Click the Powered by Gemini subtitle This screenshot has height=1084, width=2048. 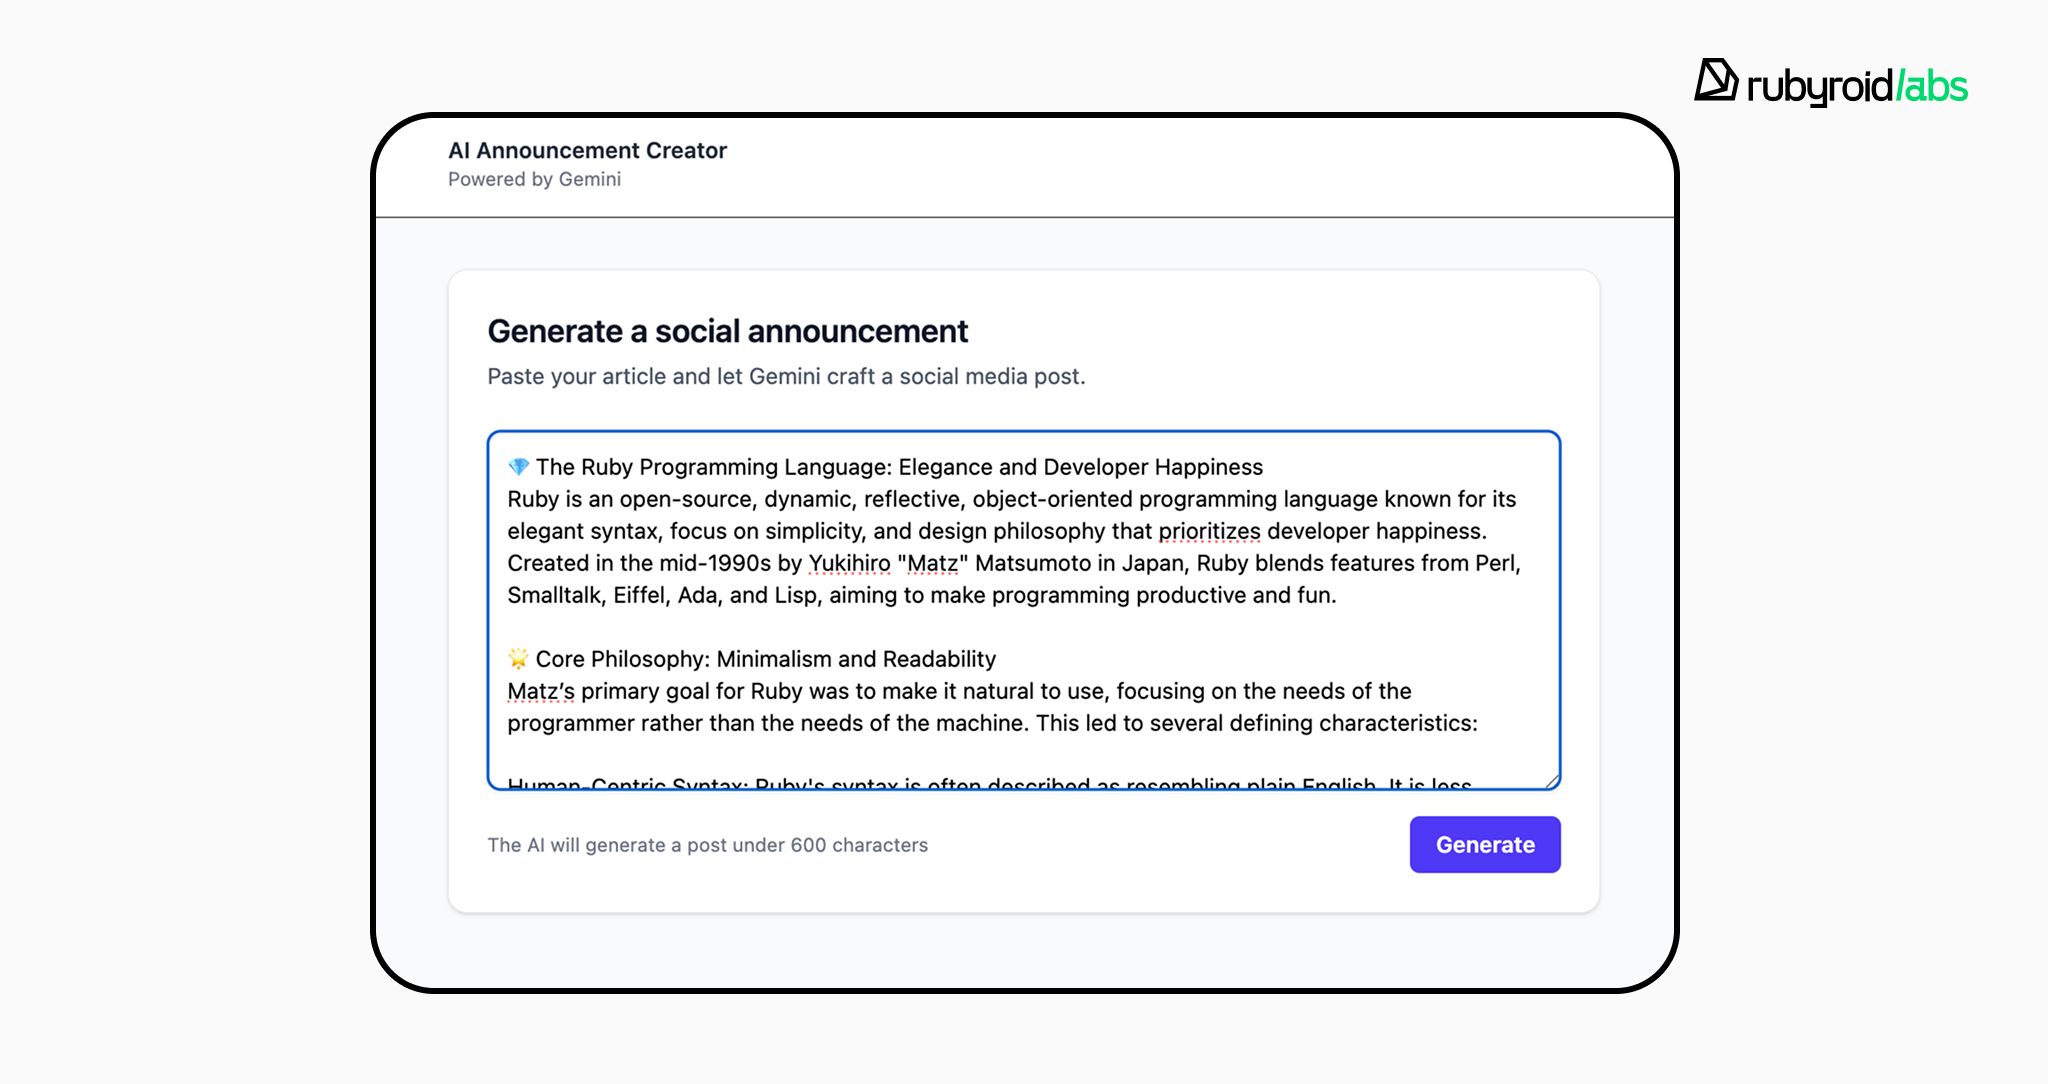point(534,179)
